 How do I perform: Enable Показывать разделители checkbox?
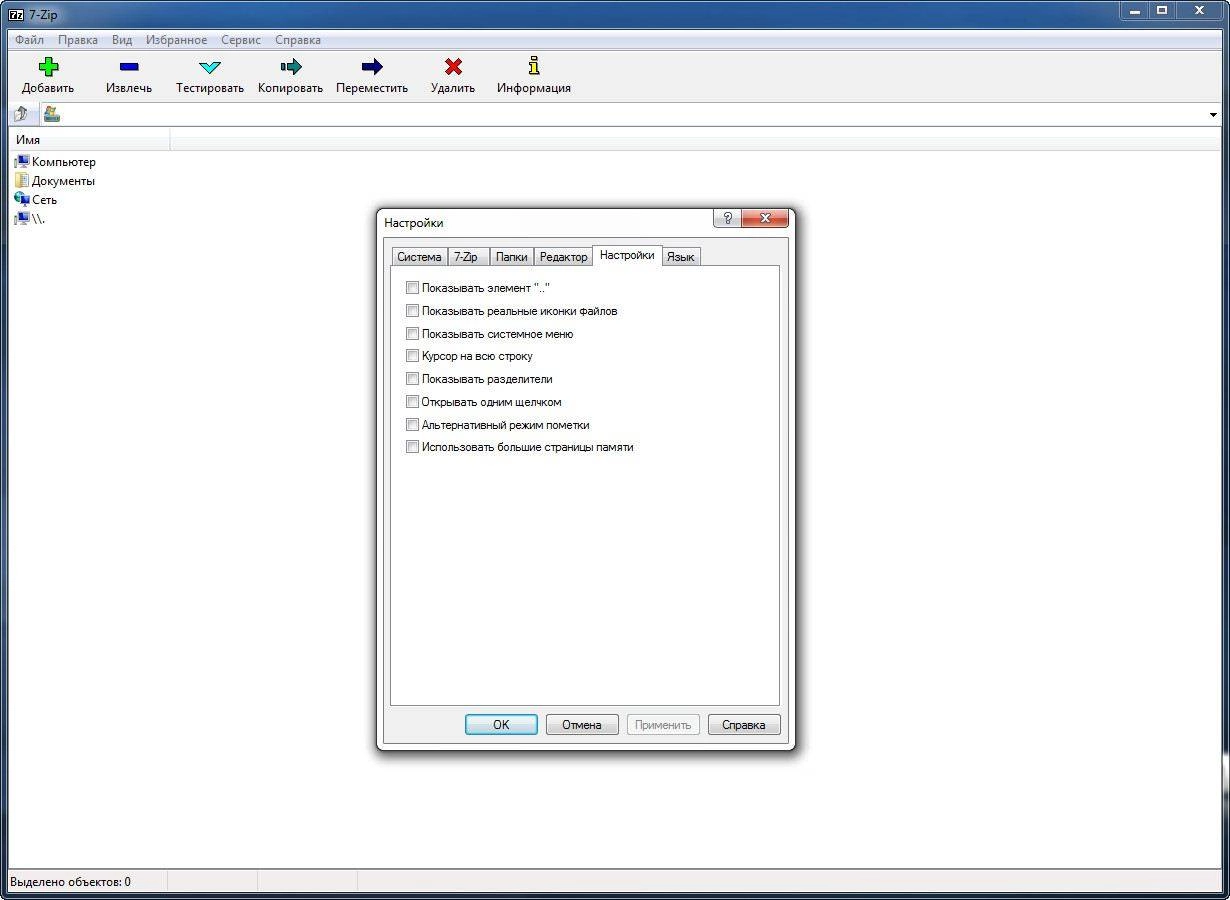(412, 379)
